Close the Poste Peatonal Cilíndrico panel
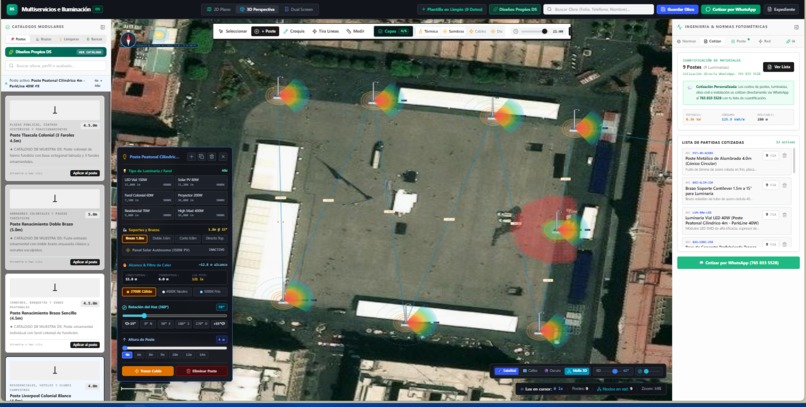This screenshot has height=407, width=806. (x=223, y=157)
